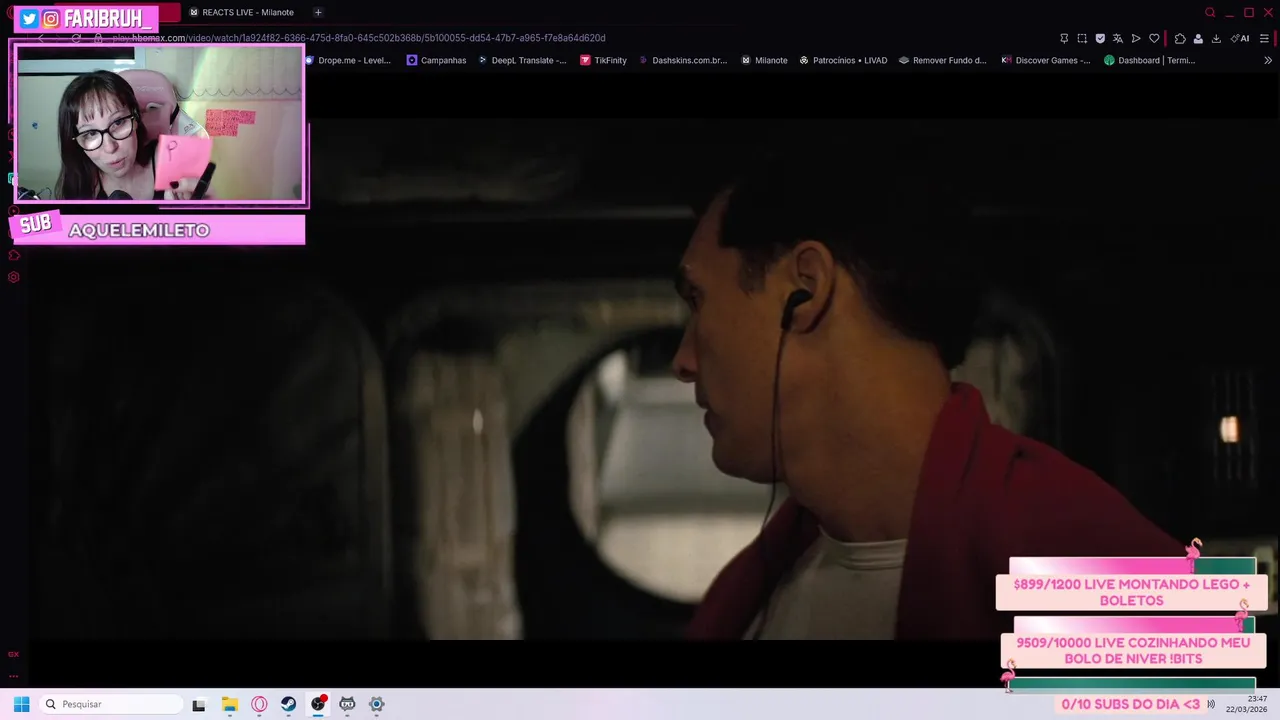Image resolution: width=1280 pixels, height=720 pixels.
Task: Open the Easy Setup sliders icon
Action: tap(1265, 38)
